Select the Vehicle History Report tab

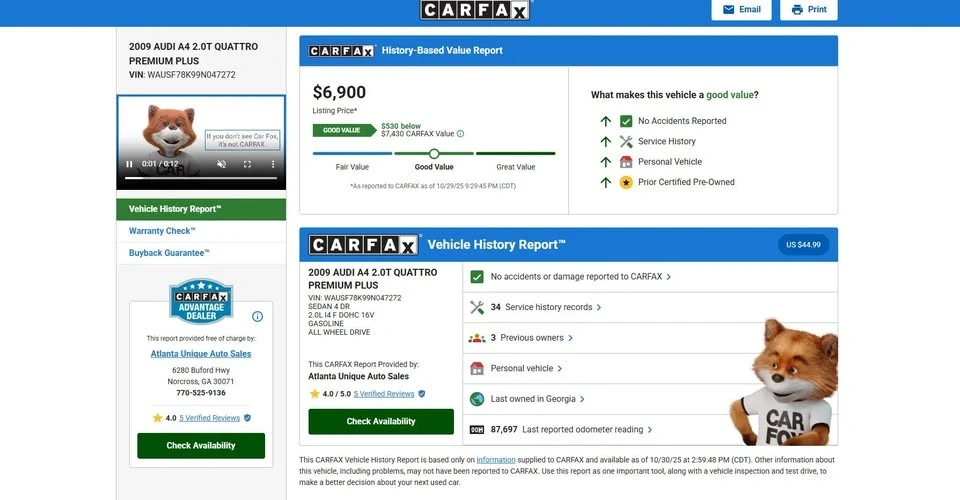coord(201,209)
